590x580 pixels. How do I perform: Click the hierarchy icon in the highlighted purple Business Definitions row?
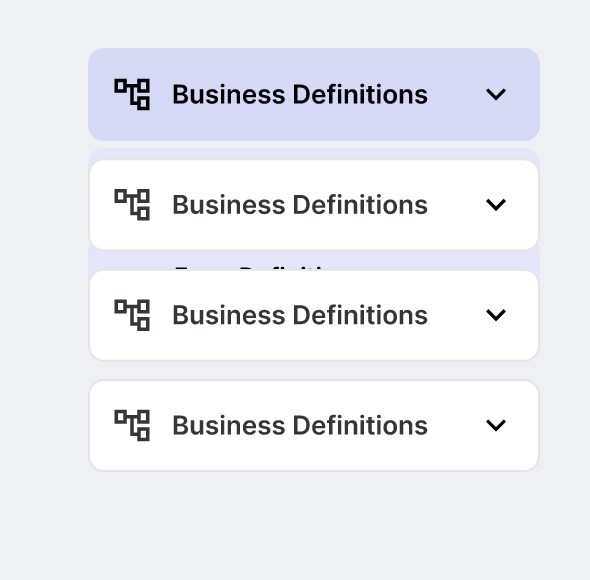(132, 94)
